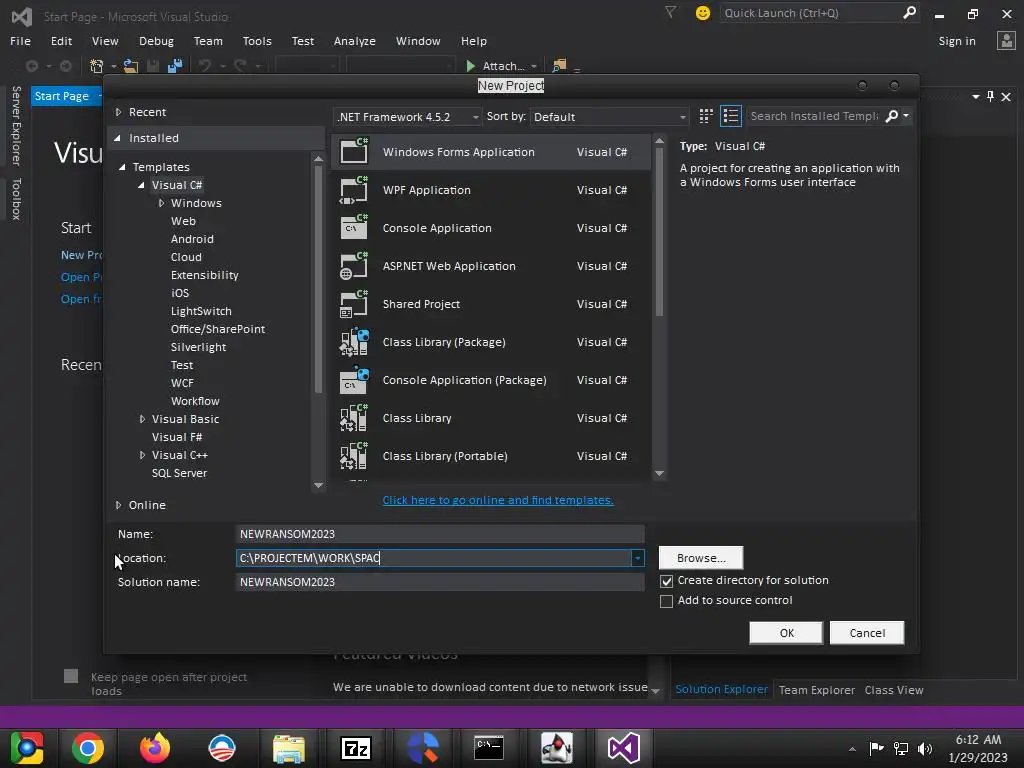Open the File menu
This screenshot has height=768, width=1024.
(x=20, y=40)
